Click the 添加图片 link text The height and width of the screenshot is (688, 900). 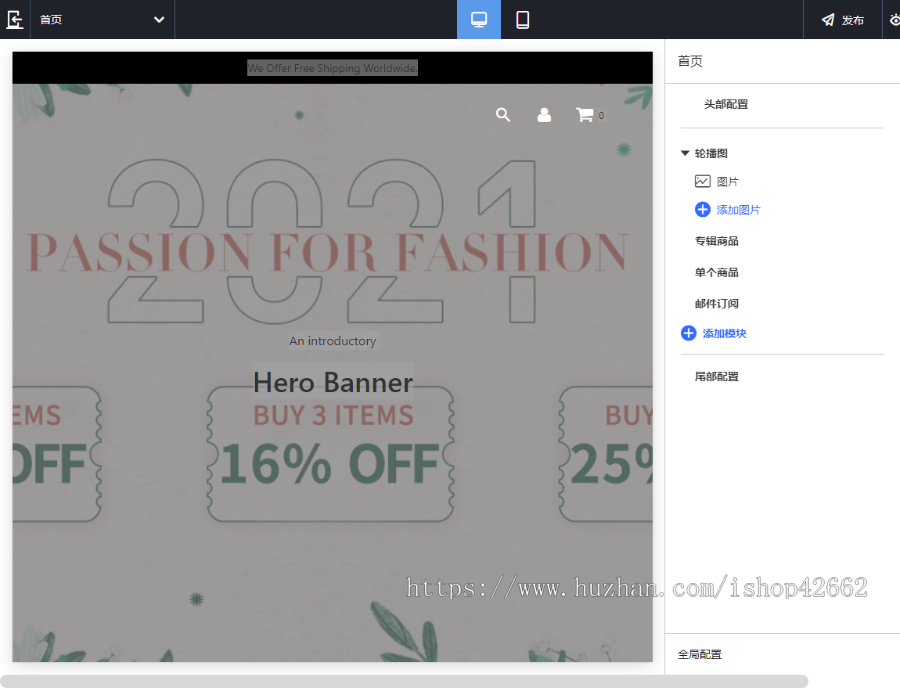(738, 210)
